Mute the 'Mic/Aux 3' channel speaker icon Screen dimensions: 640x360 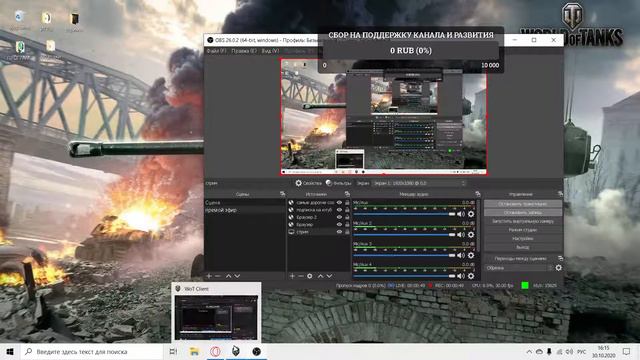click(x=461, y=256)
